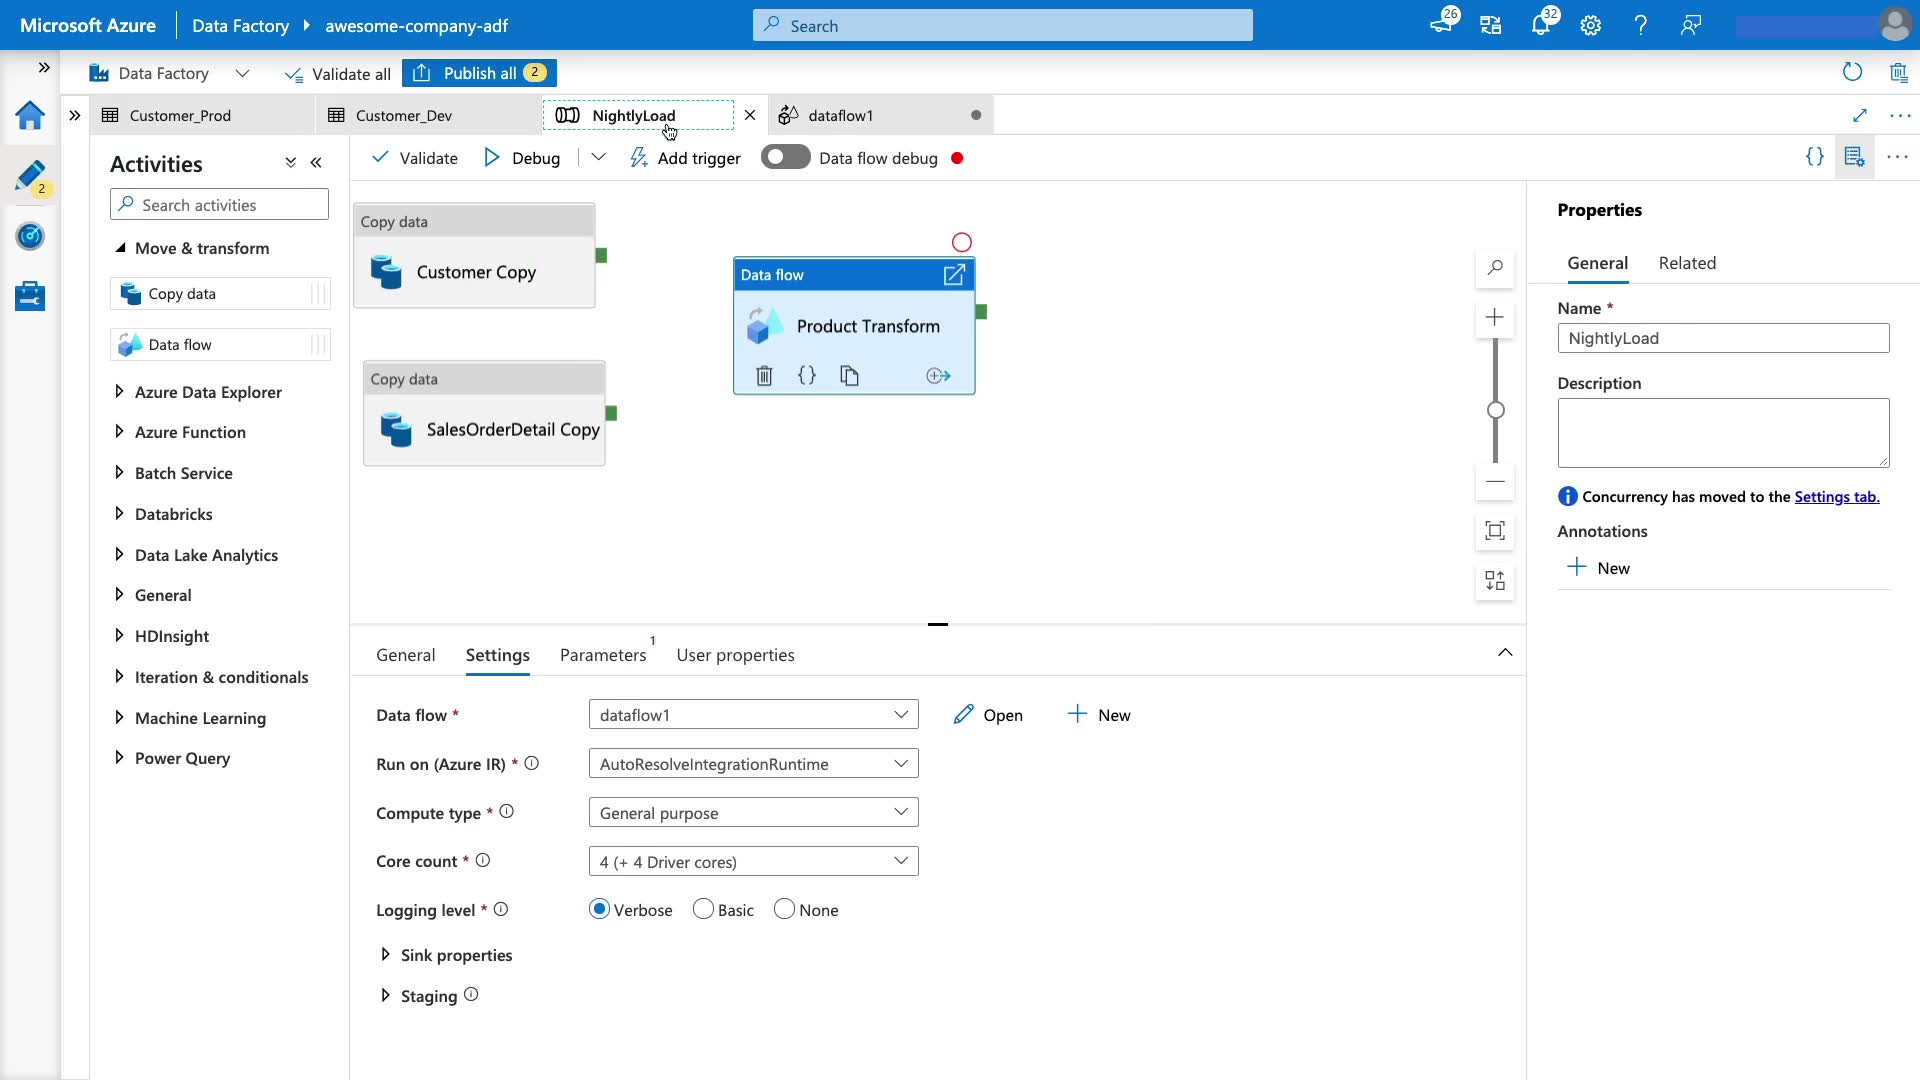Click the add output arrow icon on Product Transform
This screenshot has height=1080, width=1920.
pos(938,376)
